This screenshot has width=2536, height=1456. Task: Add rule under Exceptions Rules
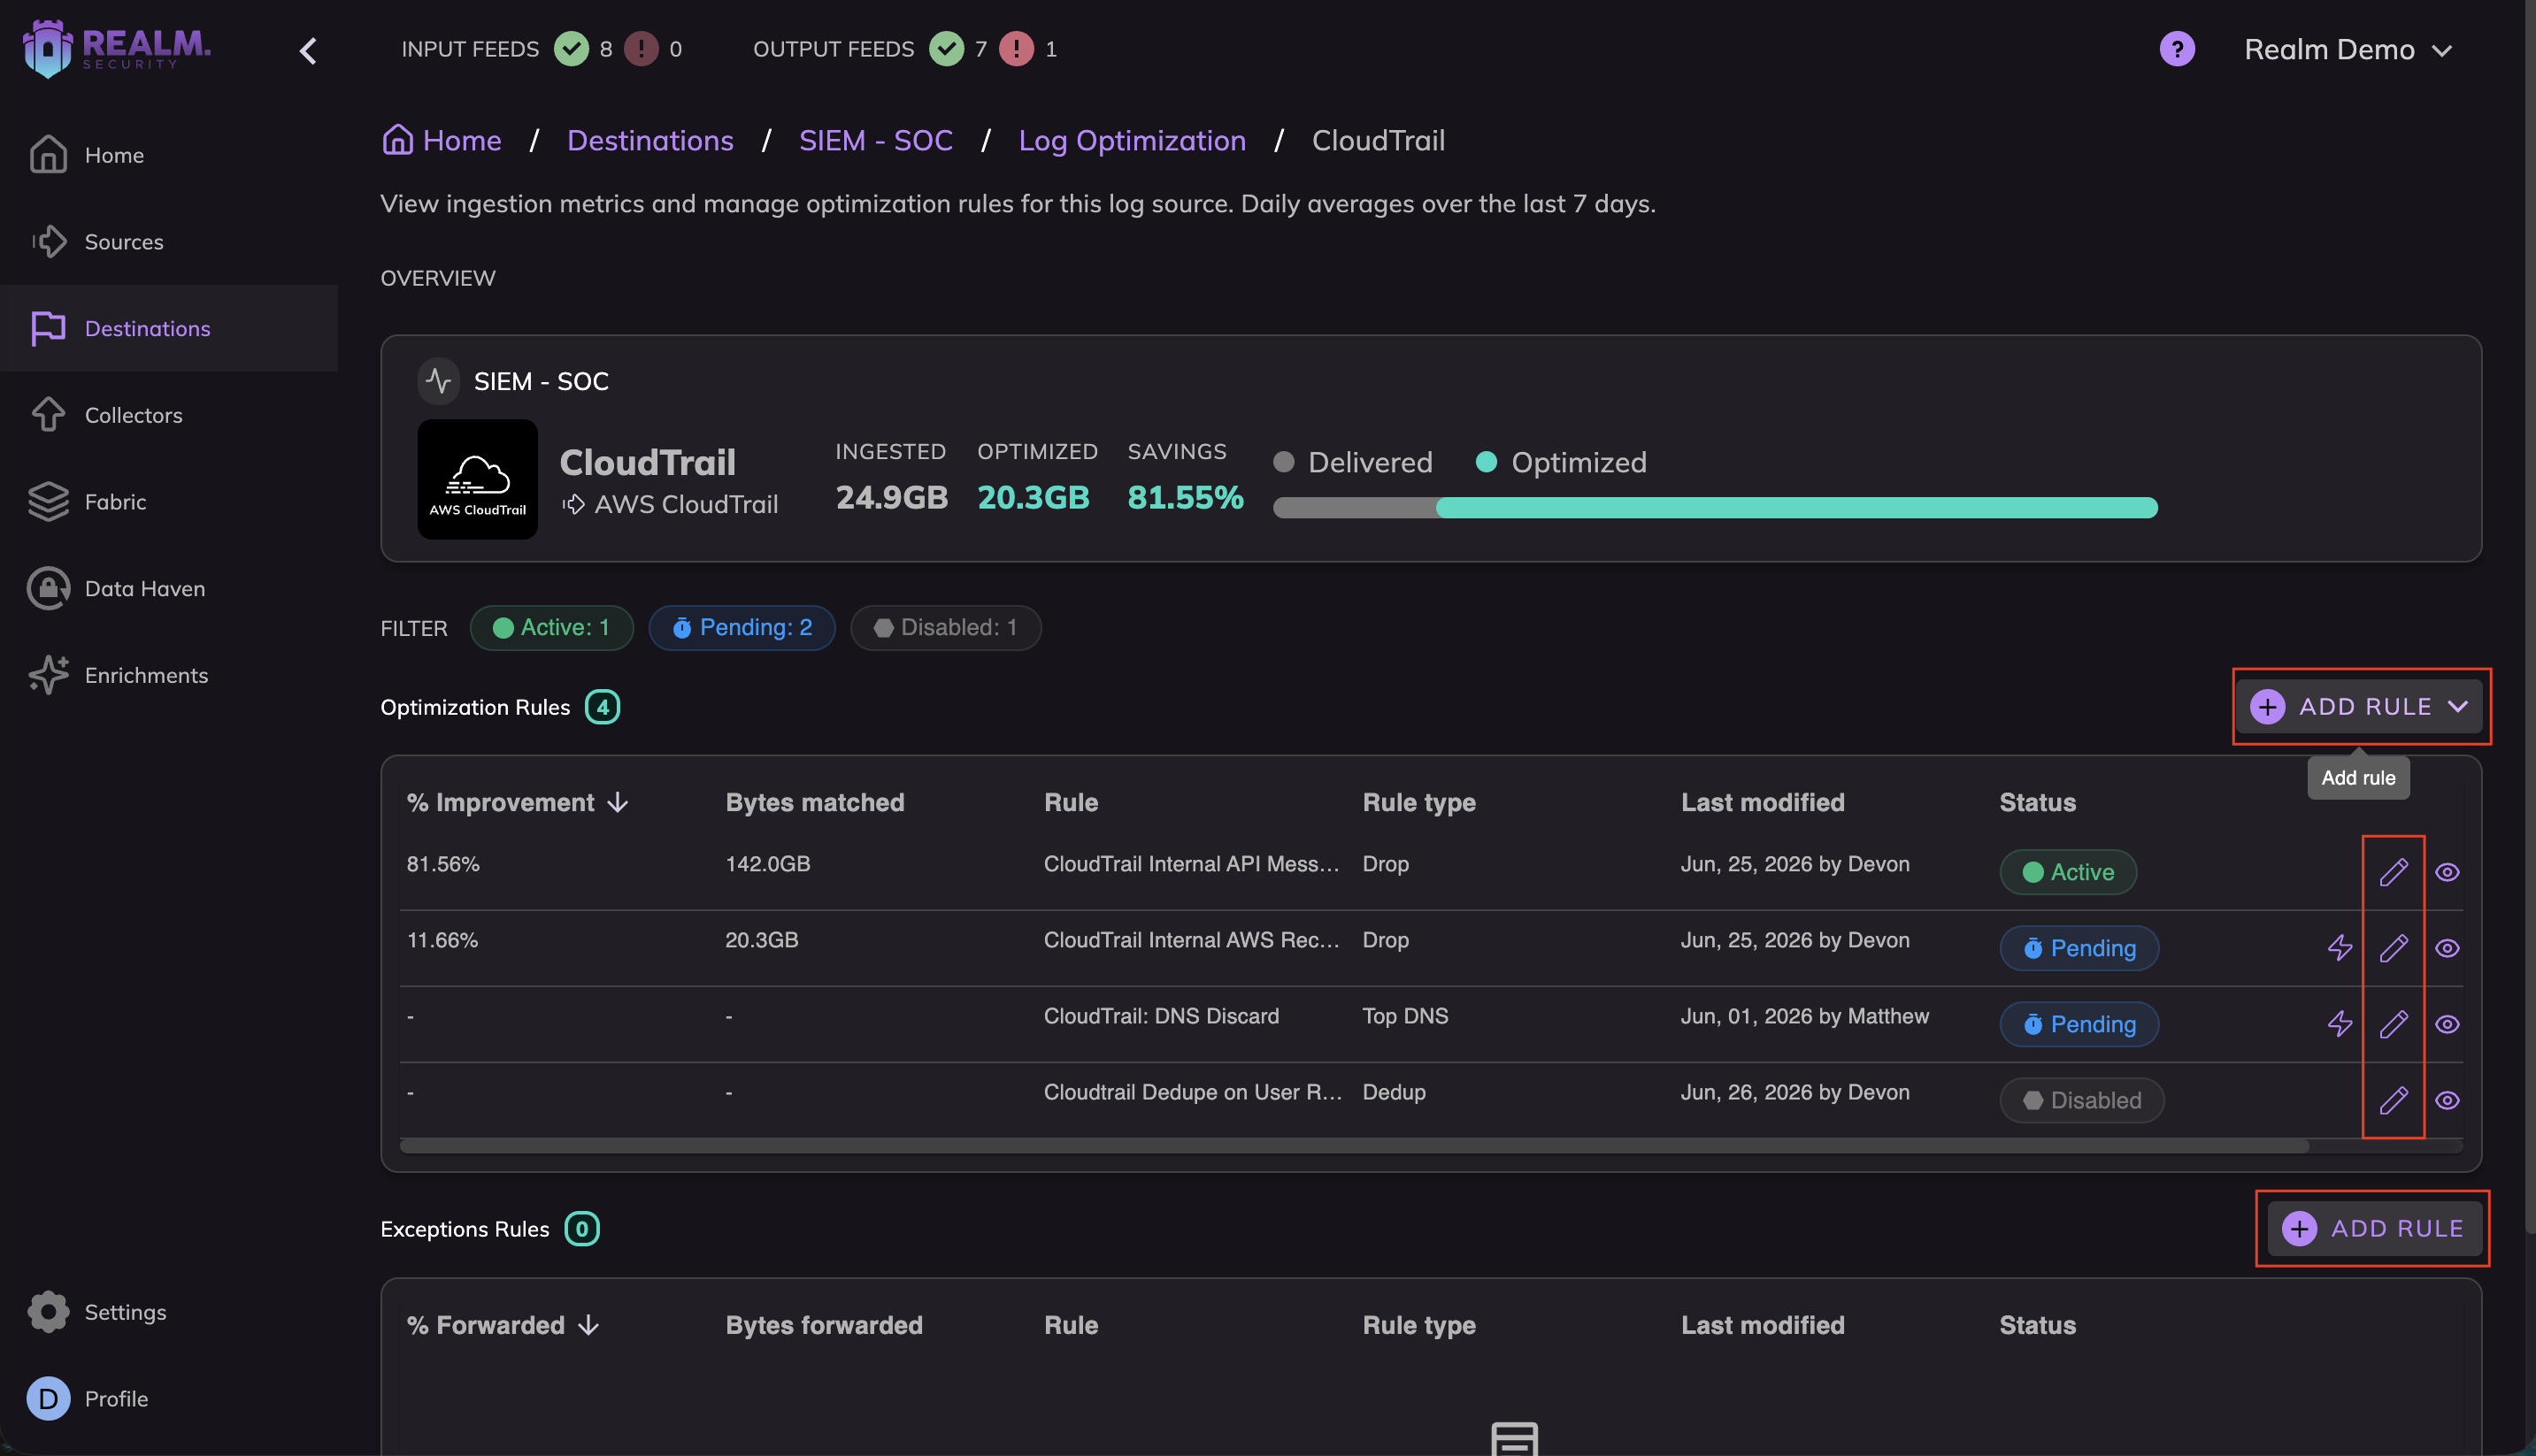(2374, 1229)
